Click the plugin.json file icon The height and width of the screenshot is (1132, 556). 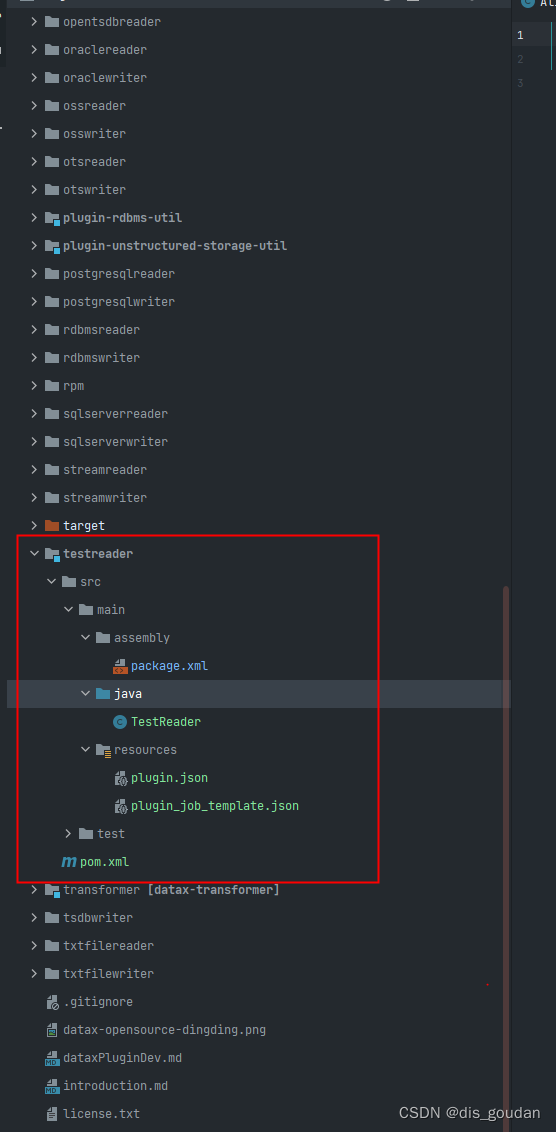click(x=121, y=778)
